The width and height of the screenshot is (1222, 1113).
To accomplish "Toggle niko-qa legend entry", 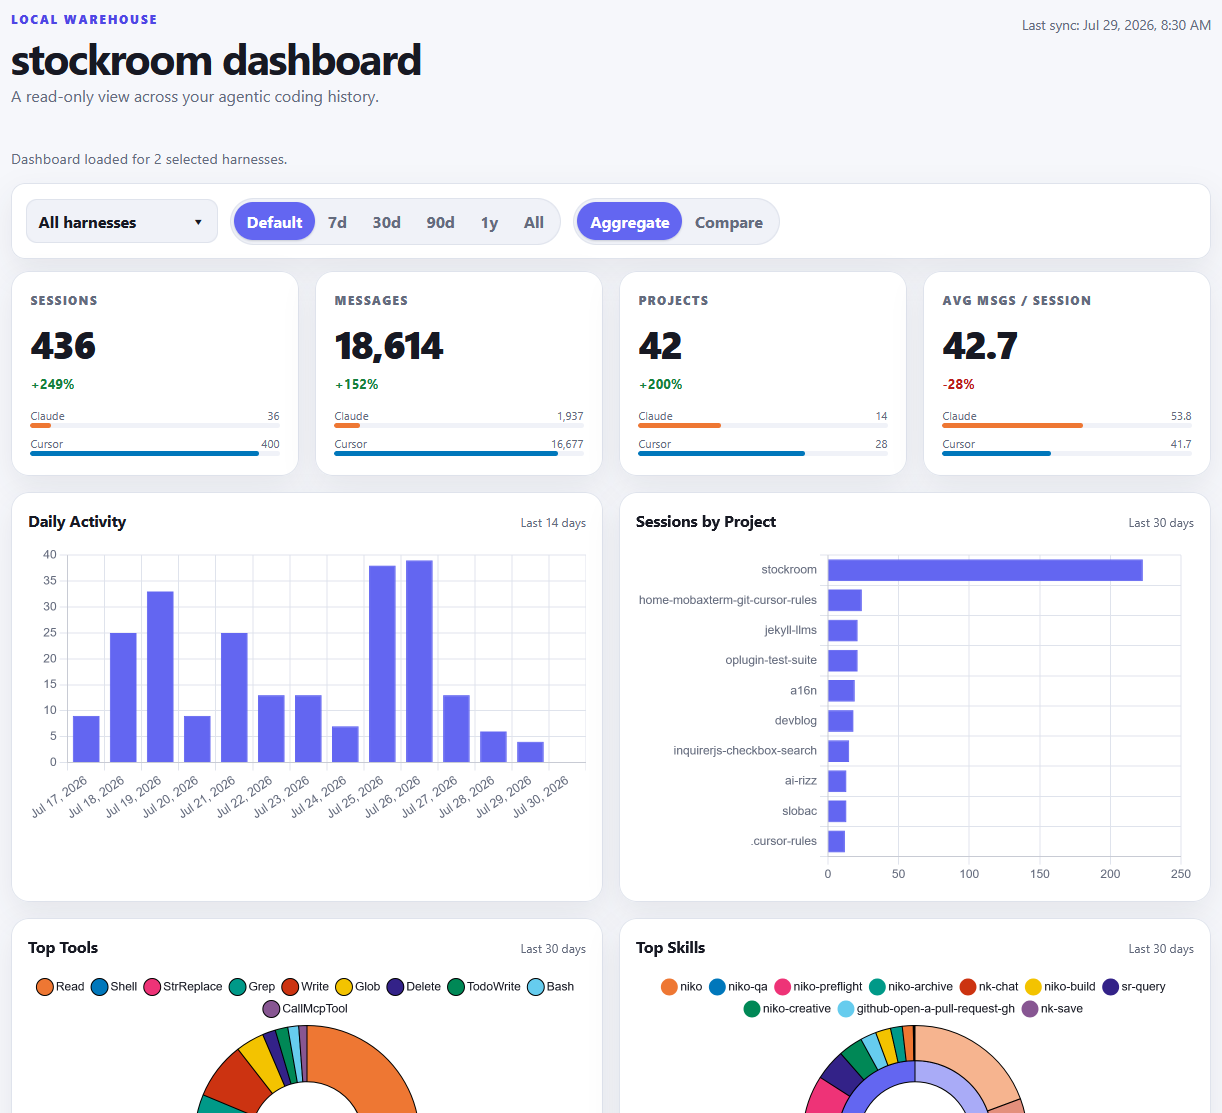I will point(738,987).
